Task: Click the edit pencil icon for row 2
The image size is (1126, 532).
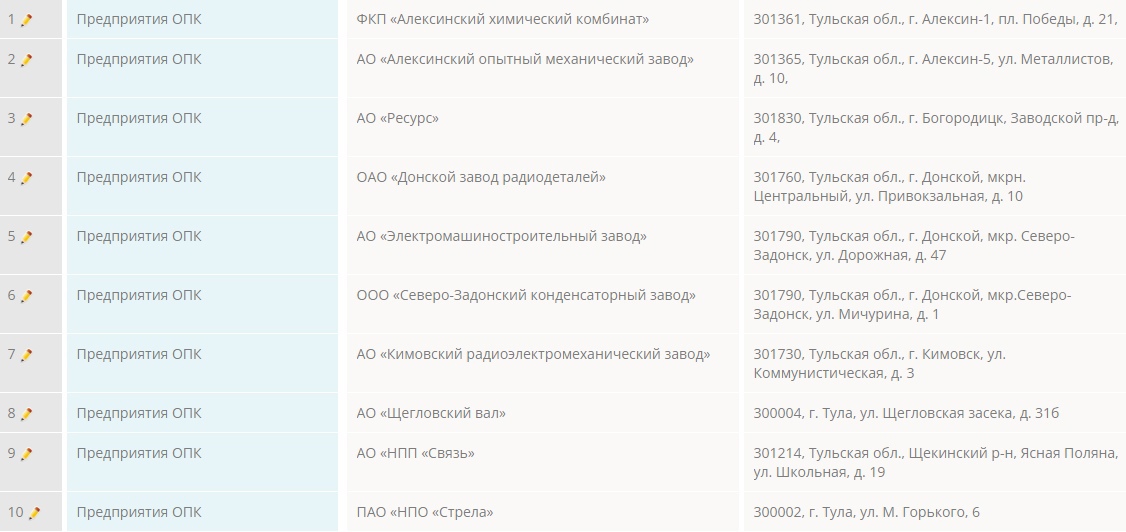Action: point(27,60)
